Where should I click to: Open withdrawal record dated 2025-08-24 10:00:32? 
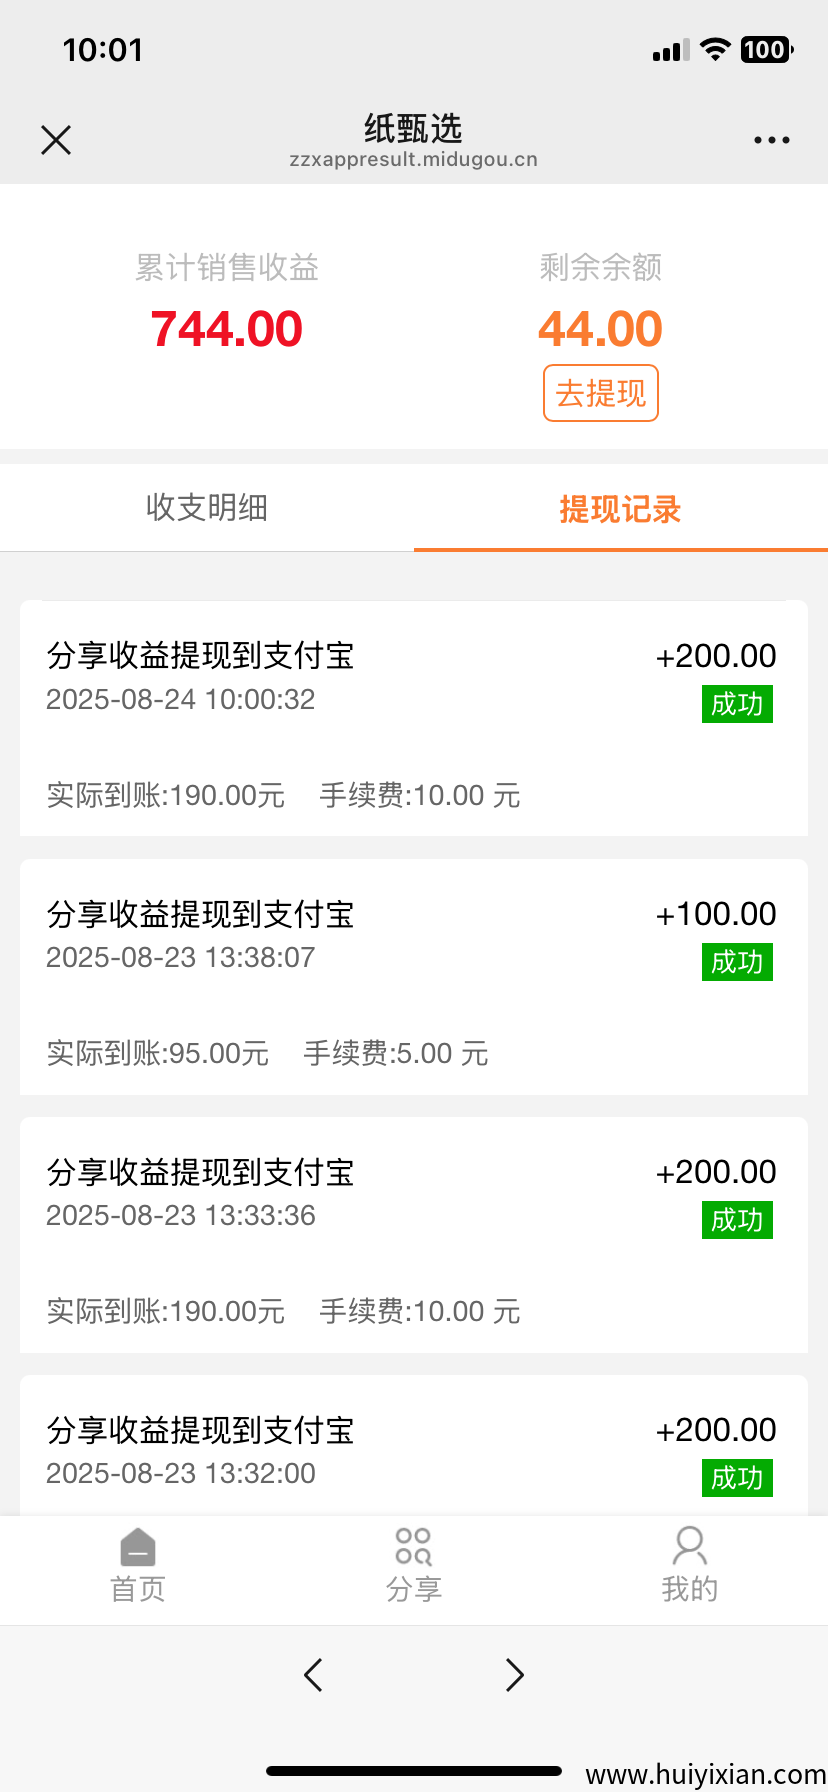tap(413, 718)
